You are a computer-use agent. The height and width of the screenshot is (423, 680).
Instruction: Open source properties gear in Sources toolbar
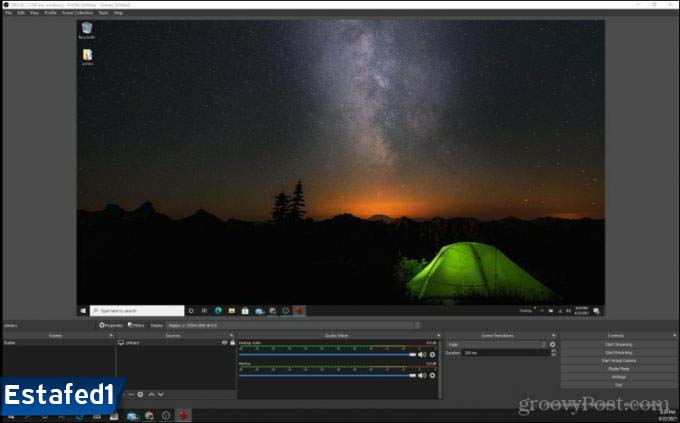pos(141,394)
